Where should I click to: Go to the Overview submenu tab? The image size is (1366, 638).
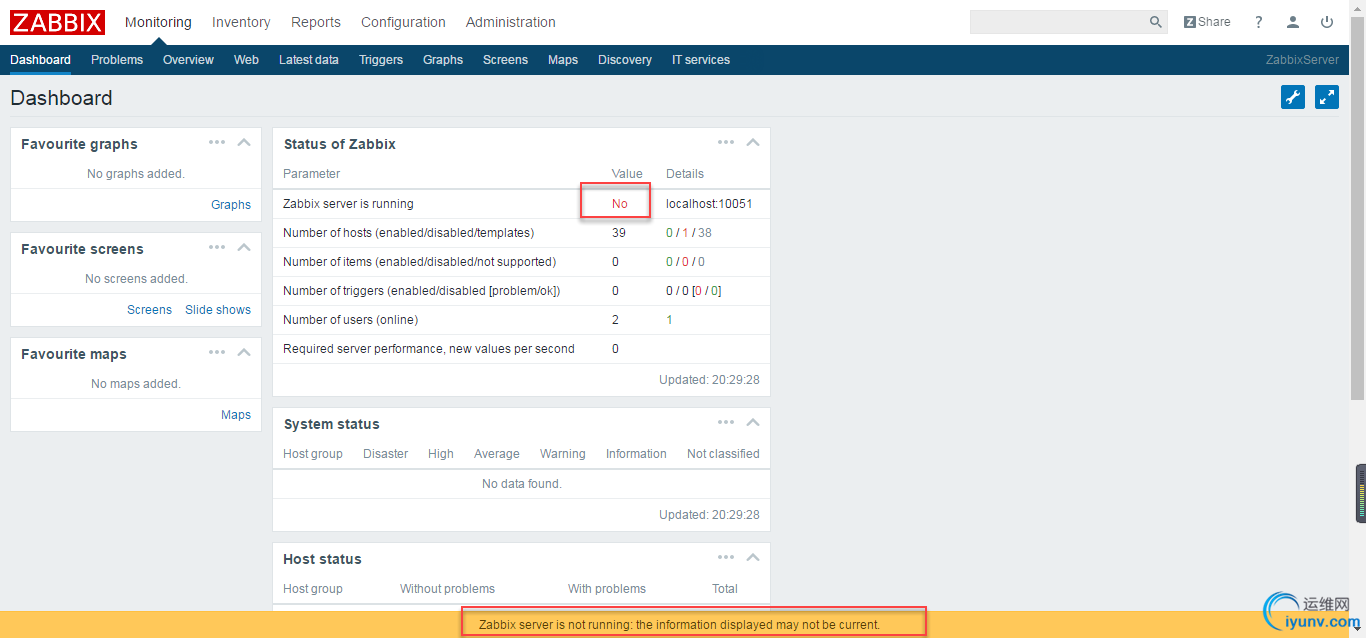tap(188, 60)
